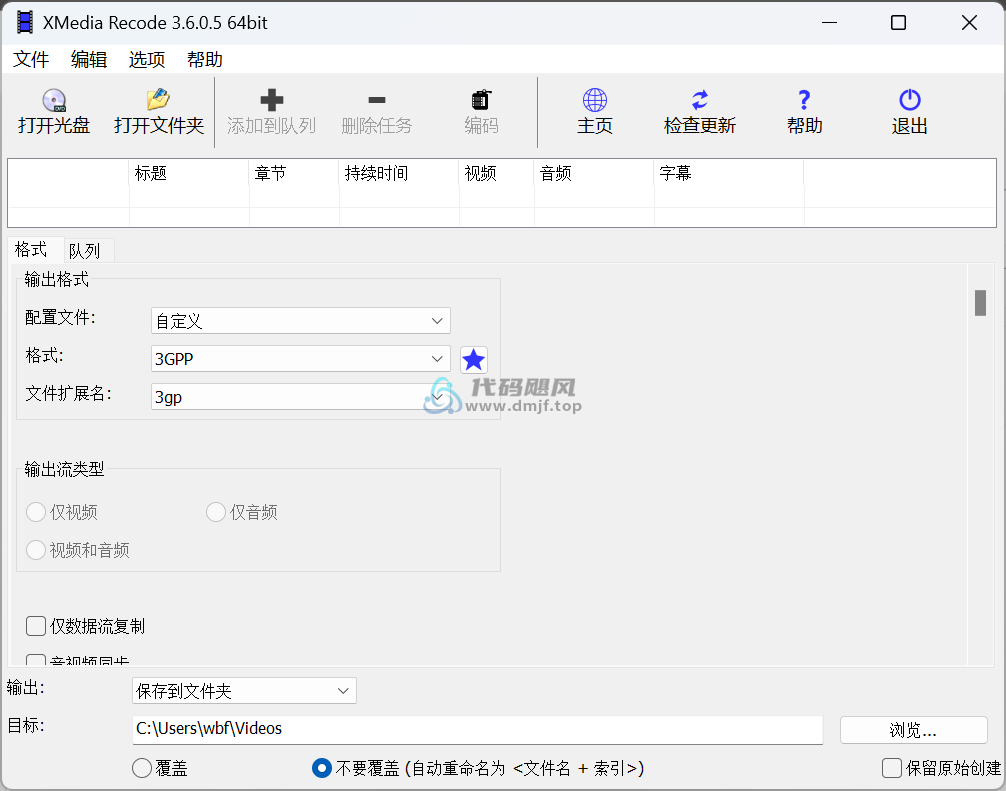Image resolution: width=1006 pixels, height=791 pixels.
Task: Click the 浏览... (Browse) button
Action: pos(914,730)
